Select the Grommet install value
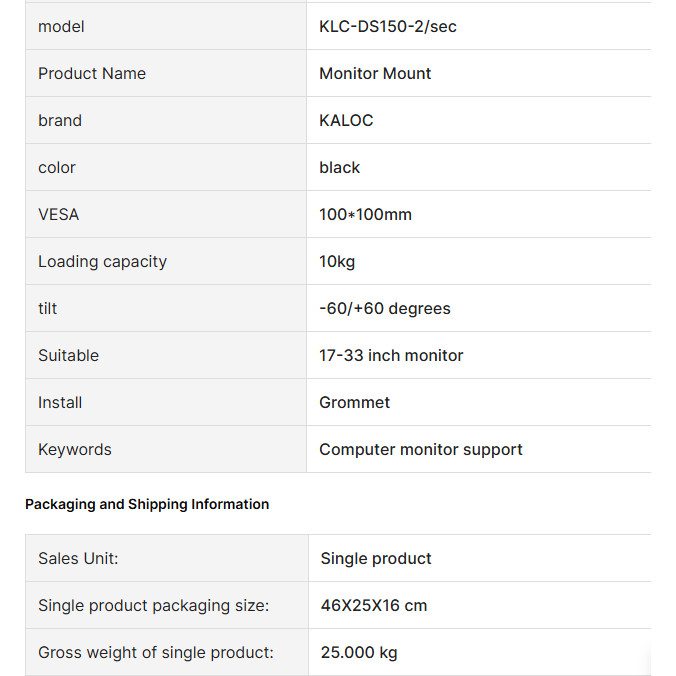676x676 pixels. pyautogui.click(x=354, y=403)
